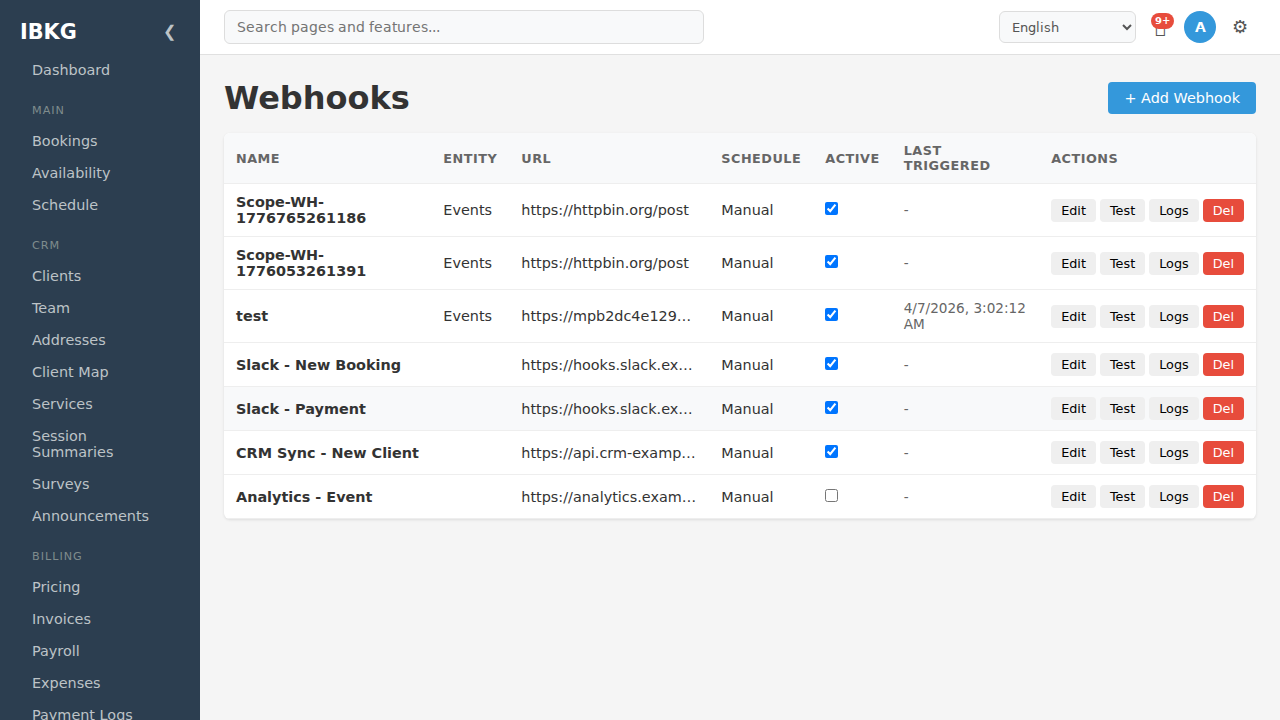Toggle Active for Slack - Payment

pos(831,408)
